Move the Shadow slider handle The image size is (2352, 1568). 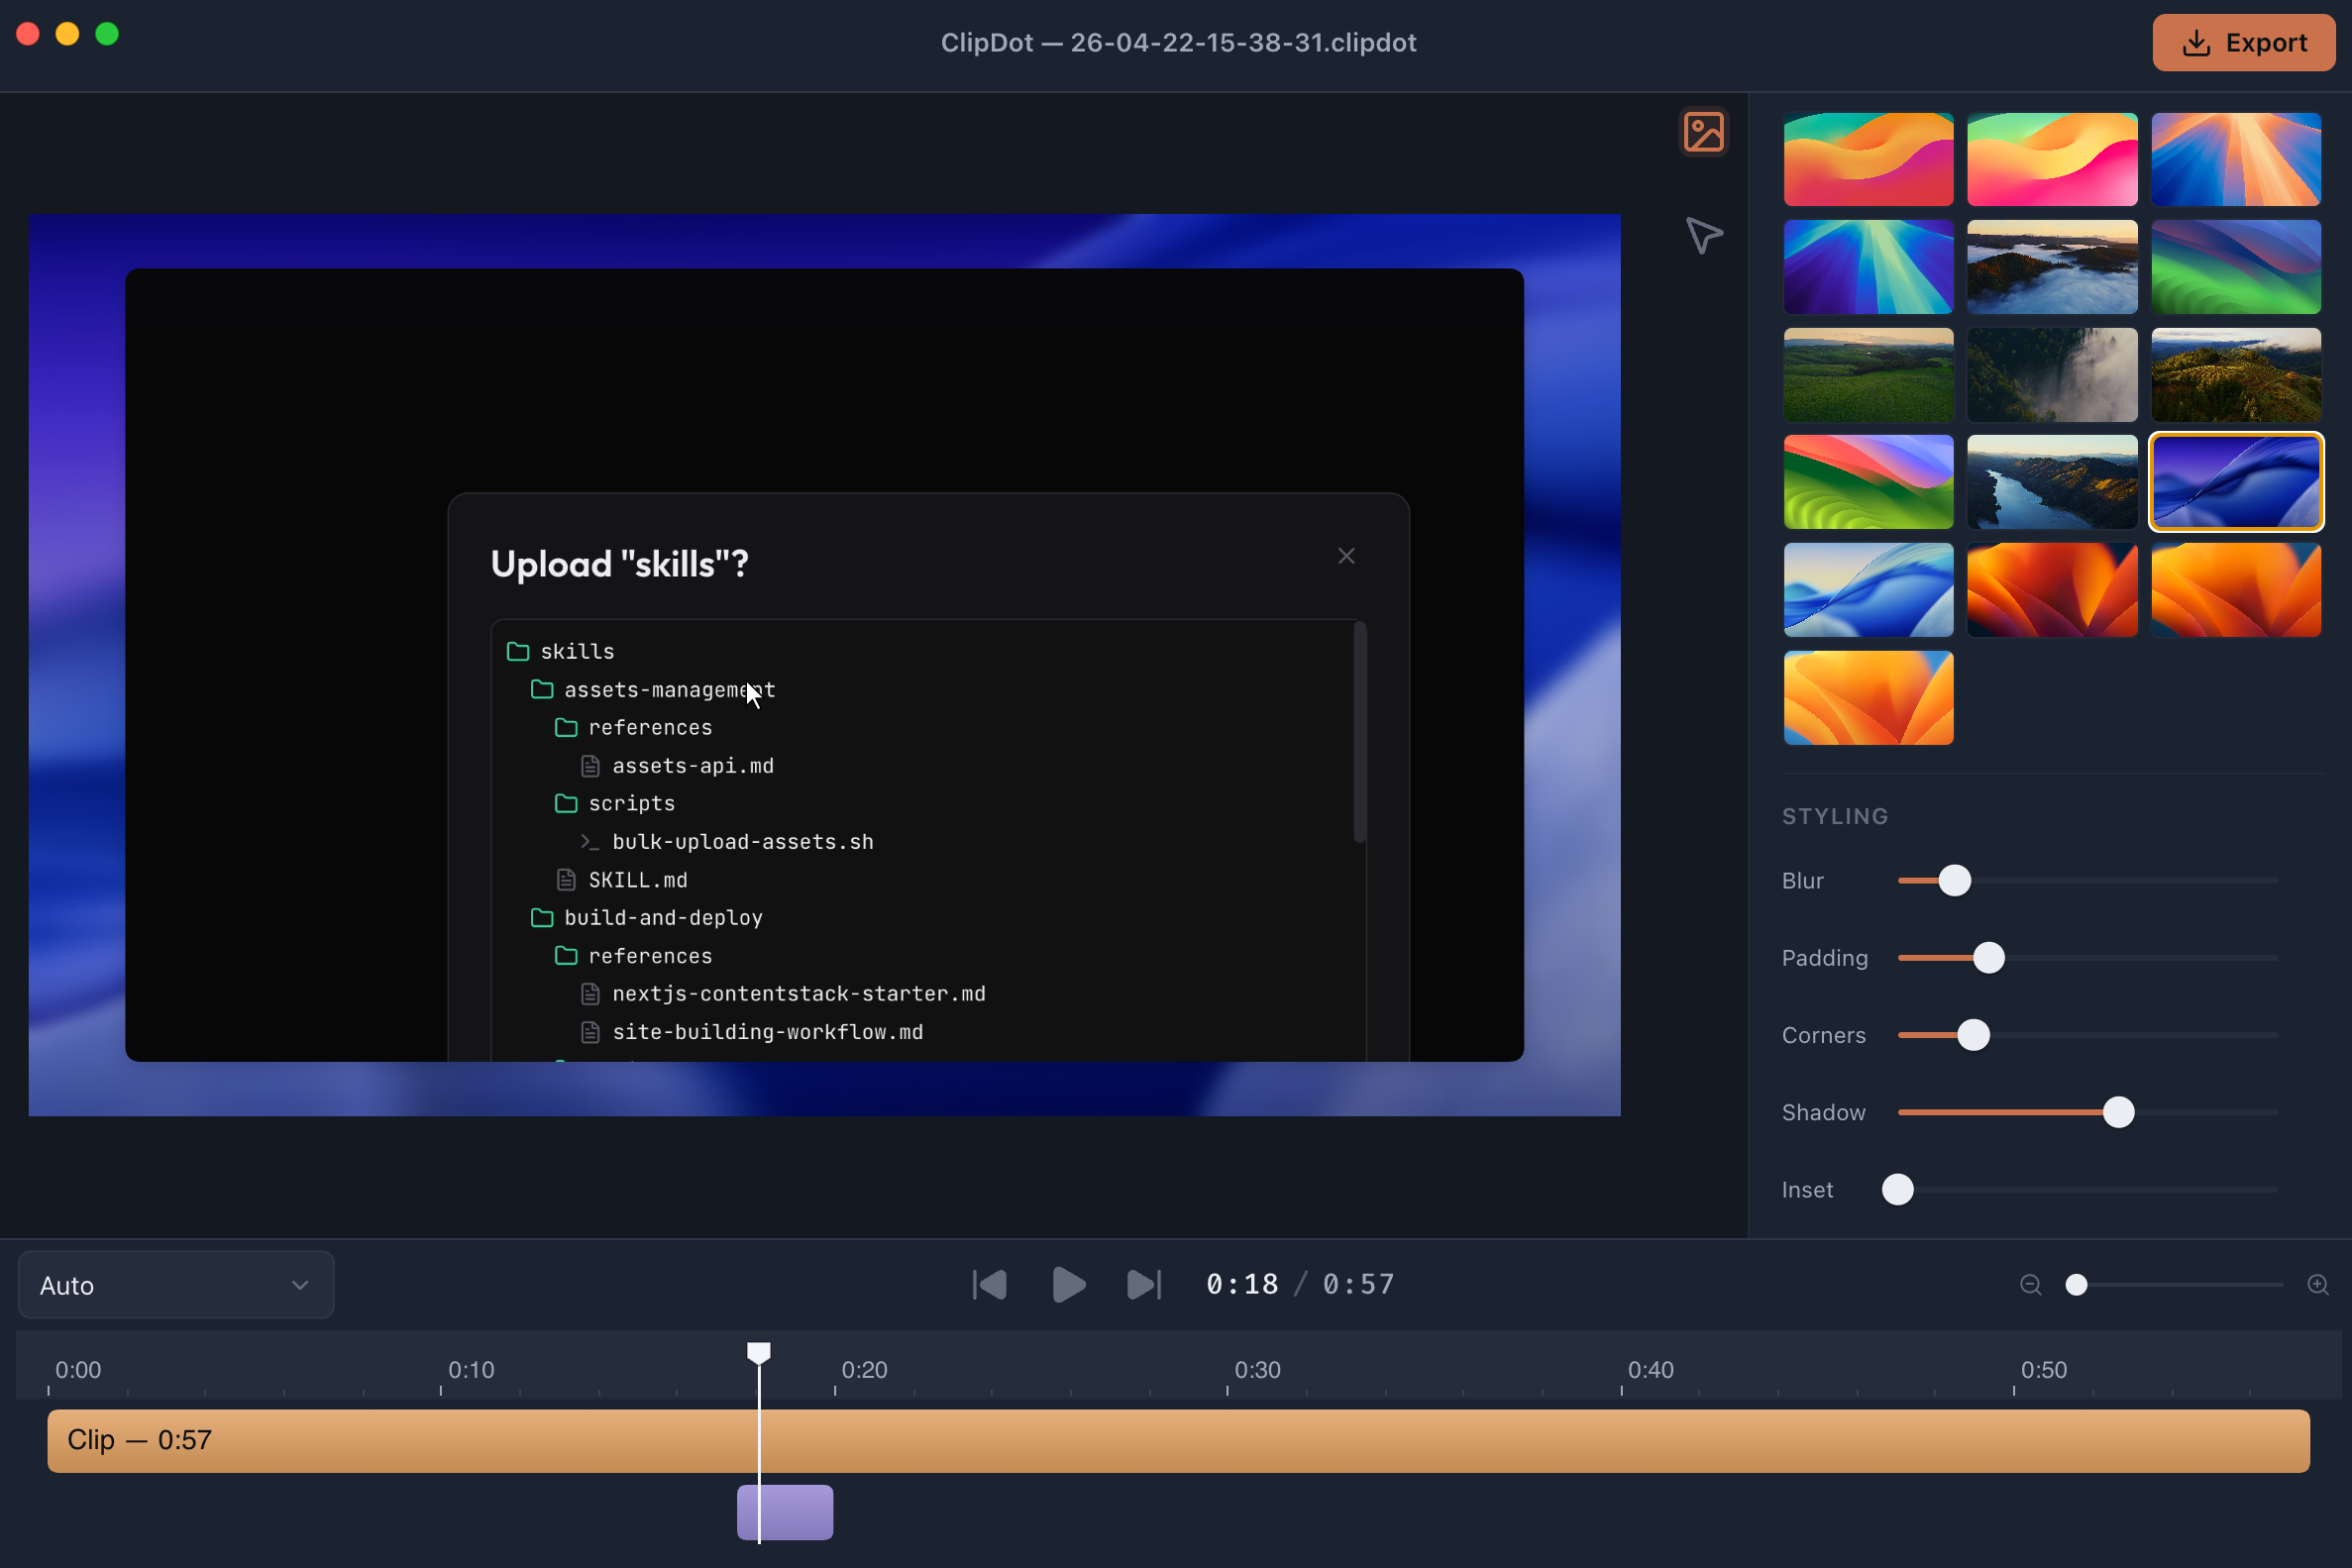point(2118,1112)
